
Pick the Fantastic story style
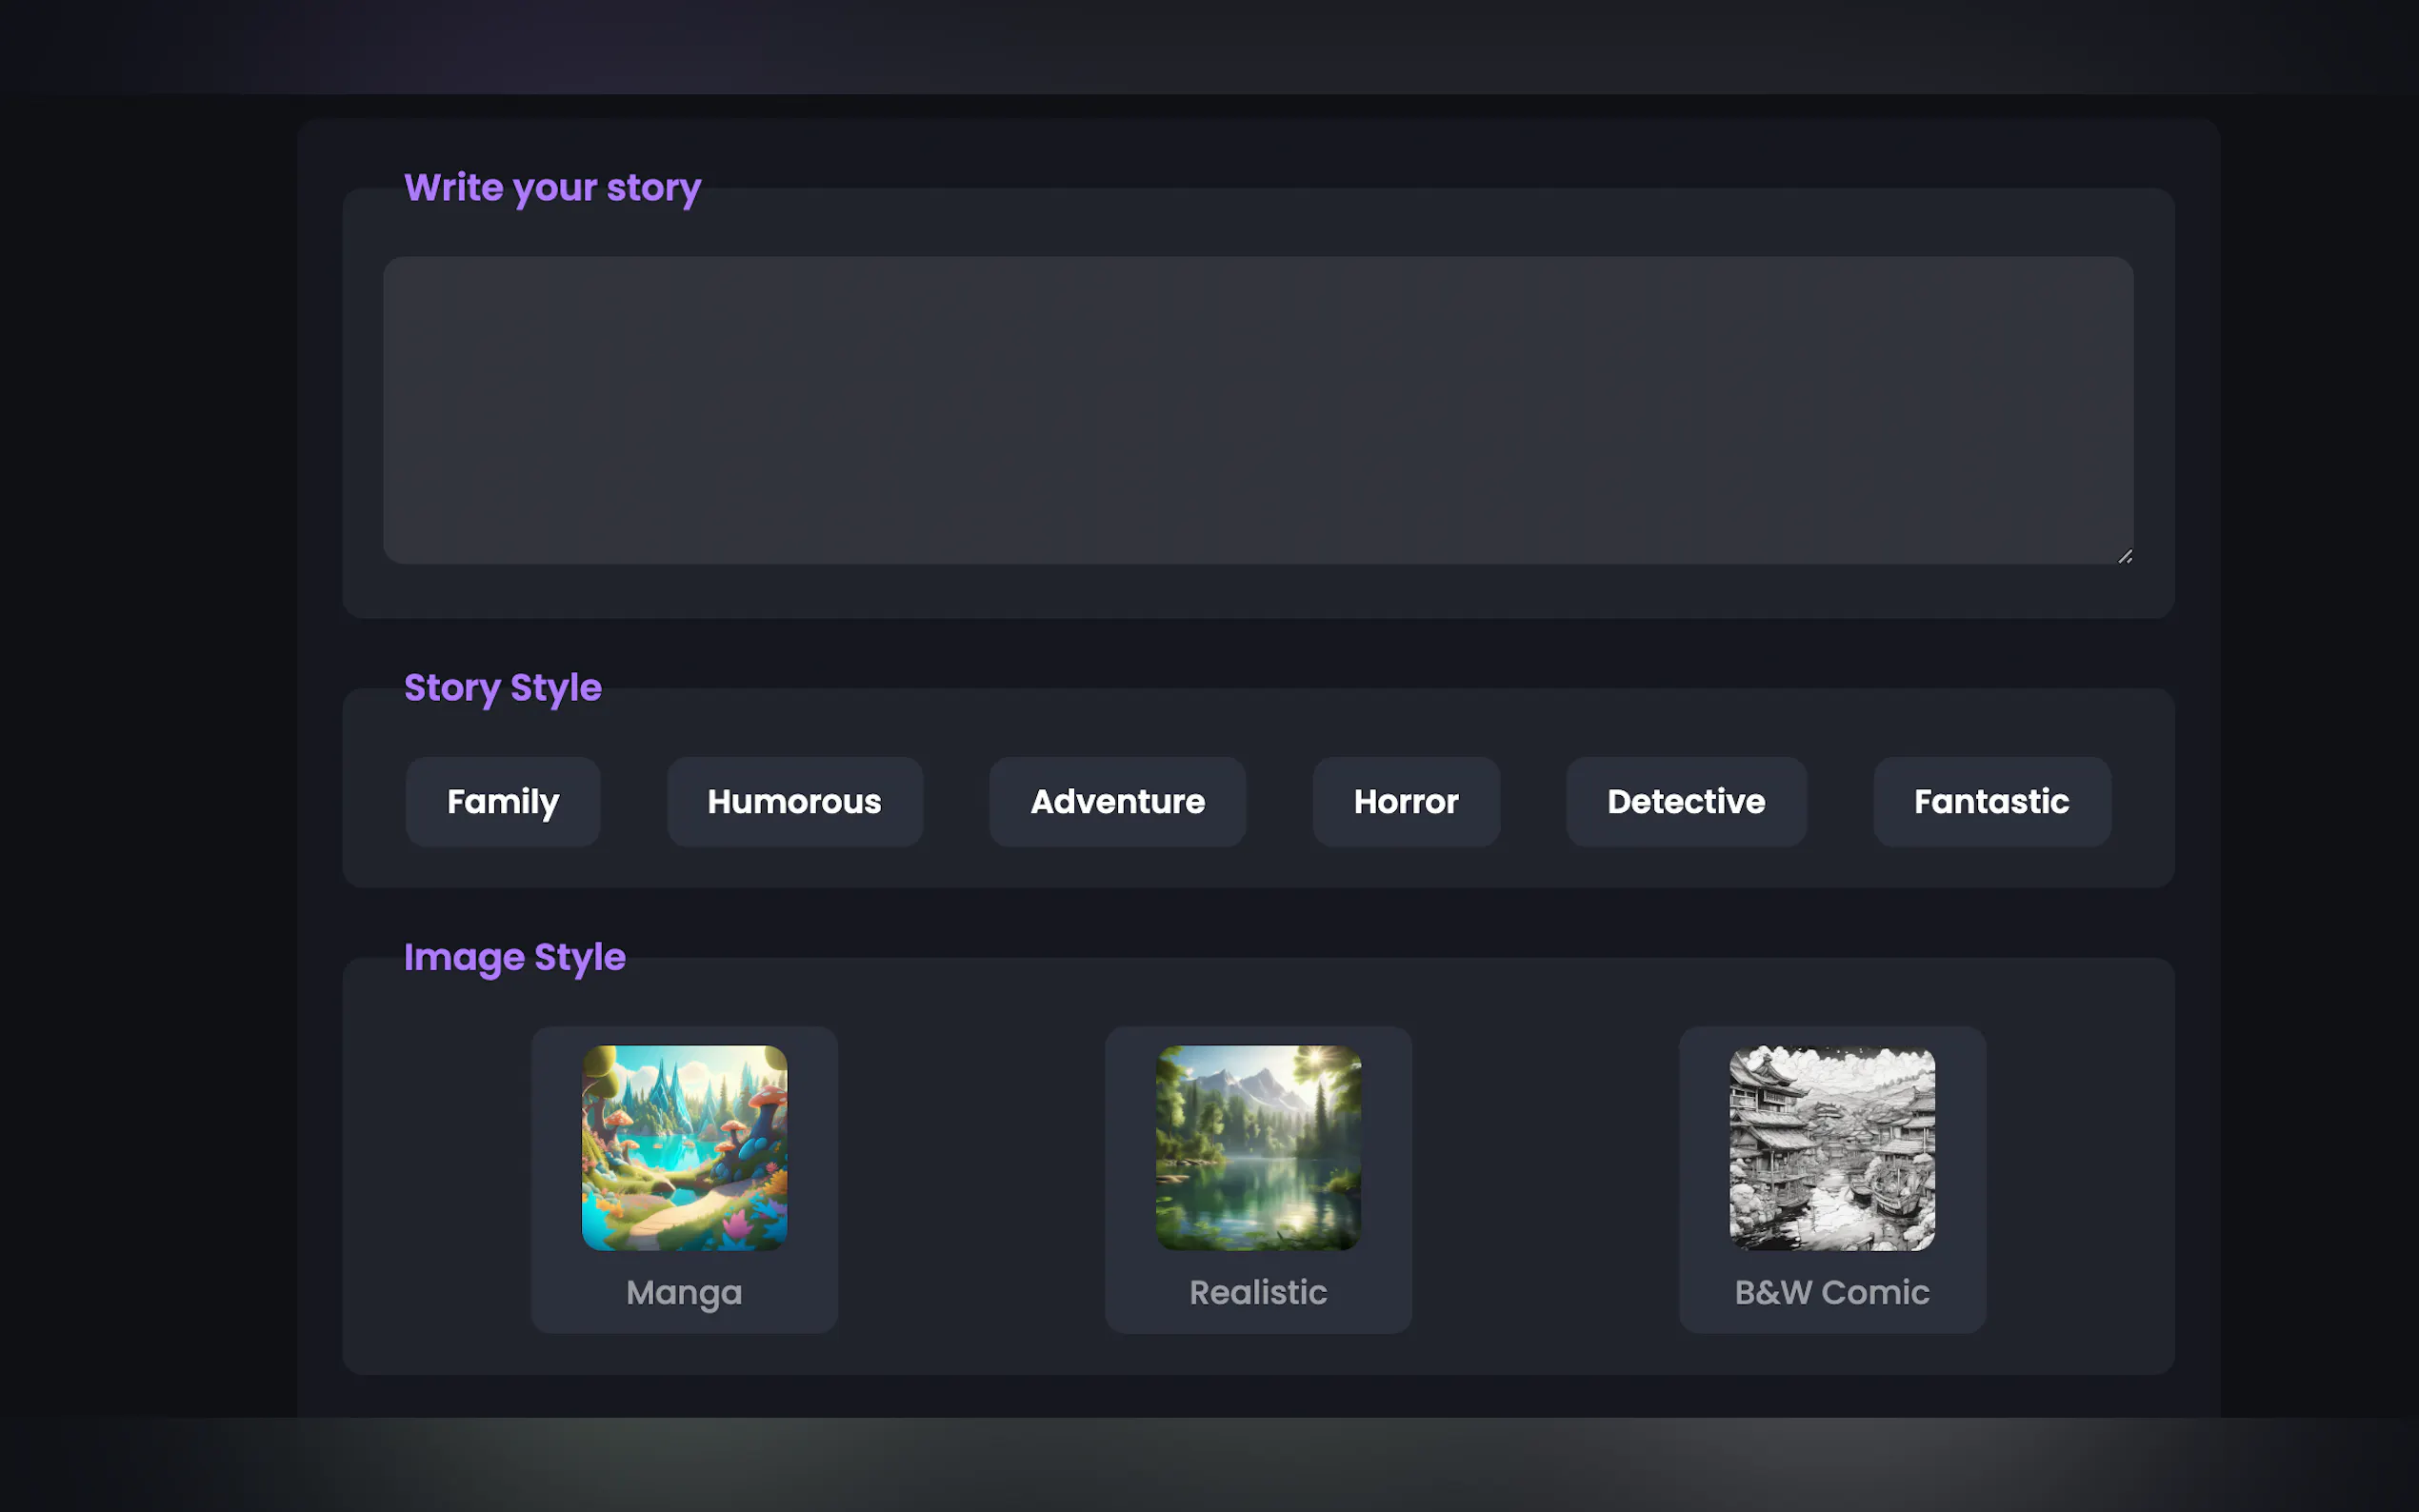1991,802
